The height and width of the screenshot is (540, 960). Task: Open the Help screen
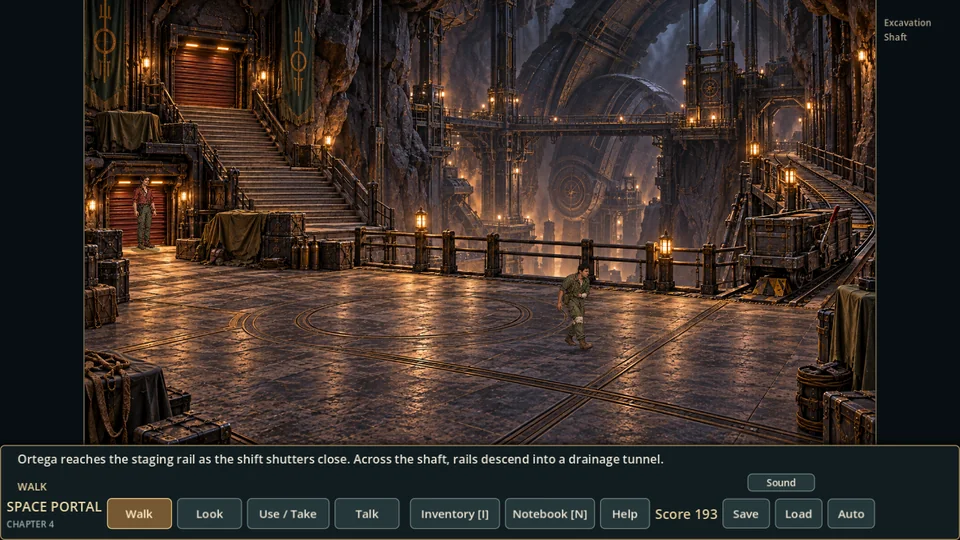click(x=624, y=514)
